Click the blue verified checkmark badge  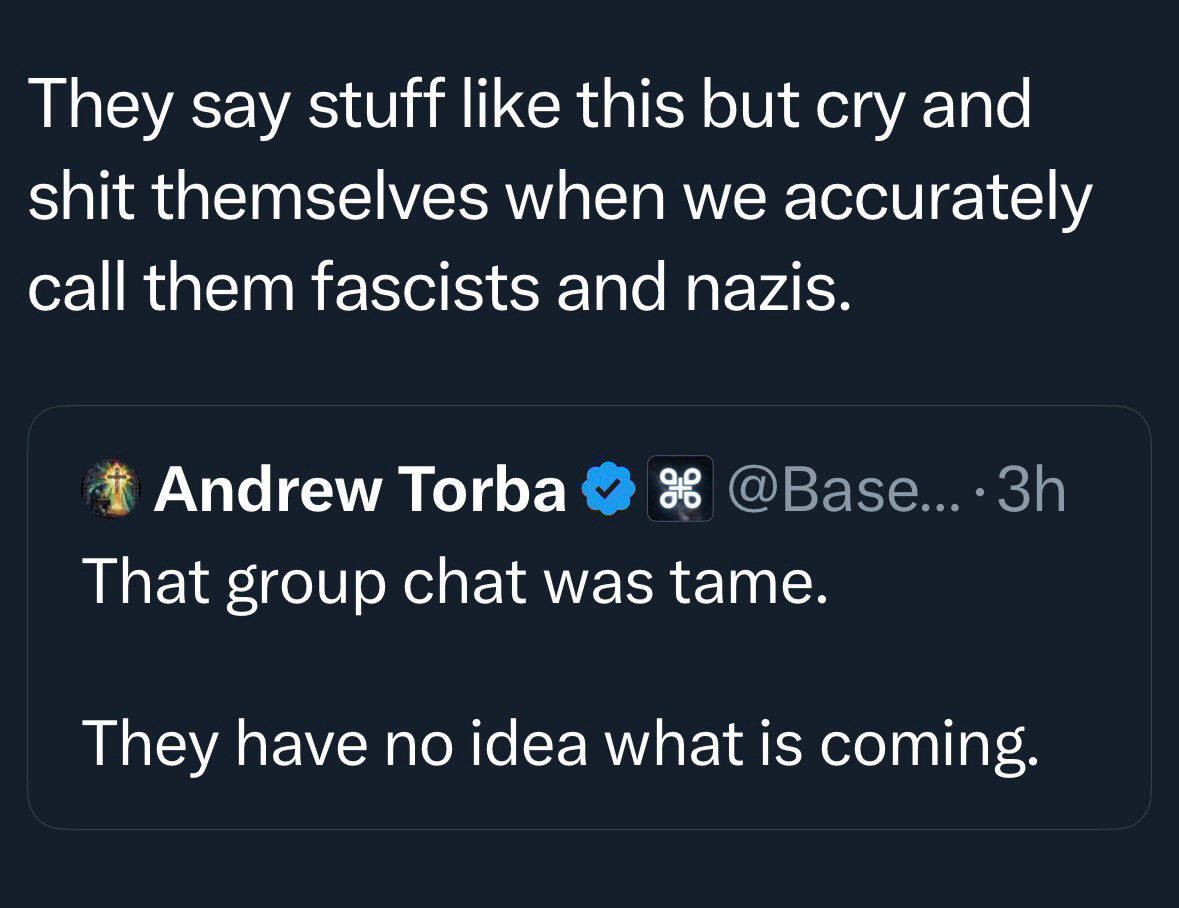tap(609, 490)
